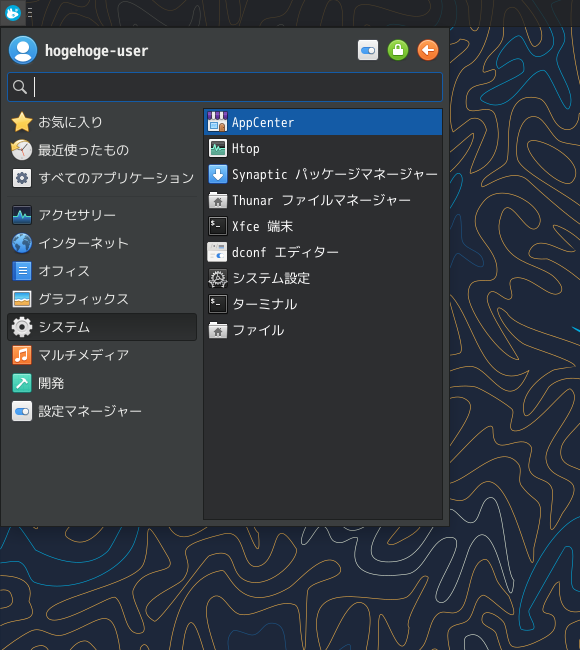Click the magnifier icon in the search box

click(19, 87)
